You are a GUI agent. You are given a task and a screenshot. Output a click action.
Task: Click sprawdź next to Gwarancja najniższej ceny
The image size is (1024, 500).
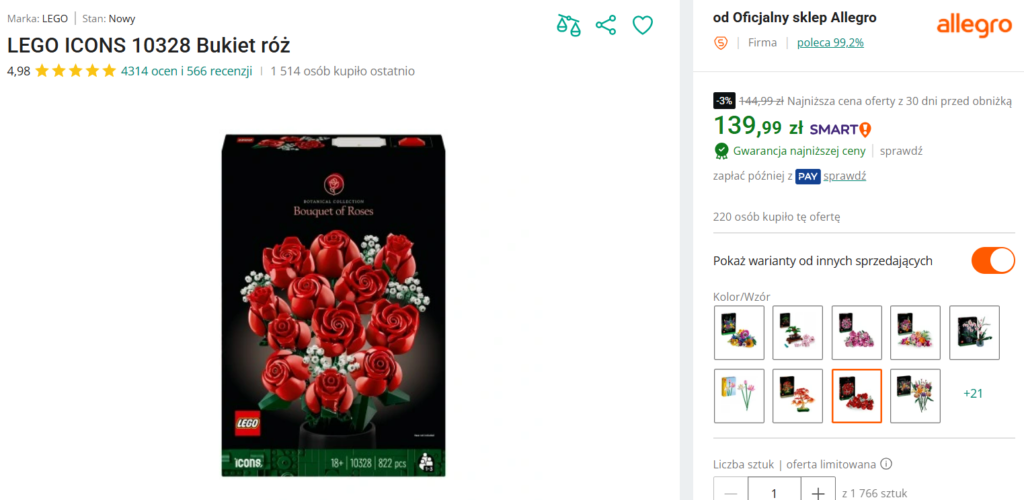(x=901, y=151)
